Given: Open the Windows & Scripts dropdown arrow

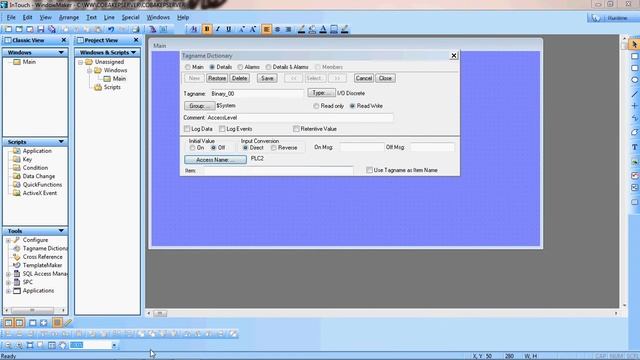Looking at the screenshot, I should [133, 52].
